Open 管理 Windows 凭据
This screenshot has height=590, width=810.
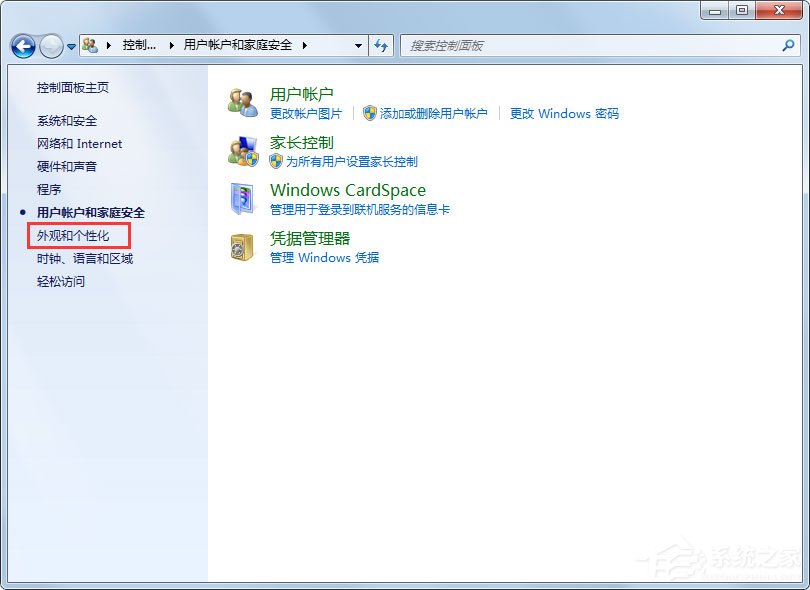tap(325, 257)
